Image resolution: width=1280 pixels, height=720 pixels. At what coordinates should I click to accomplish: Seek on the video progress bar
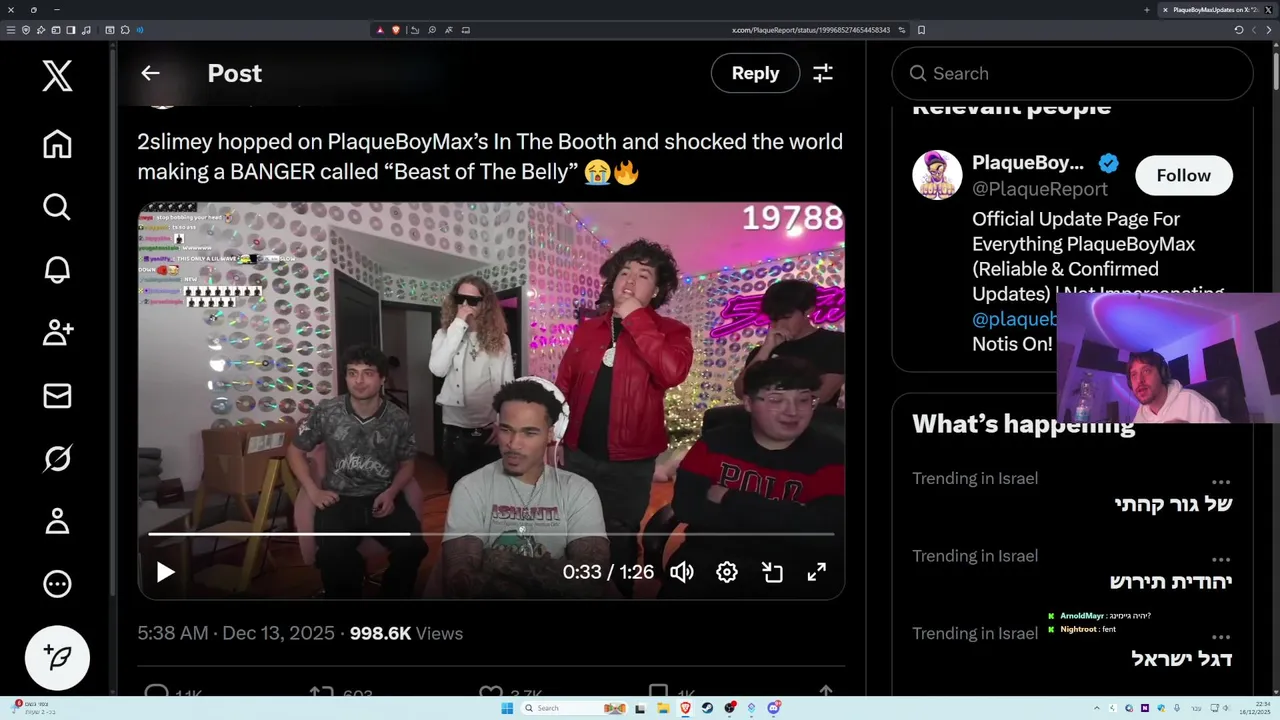(491, 534)
